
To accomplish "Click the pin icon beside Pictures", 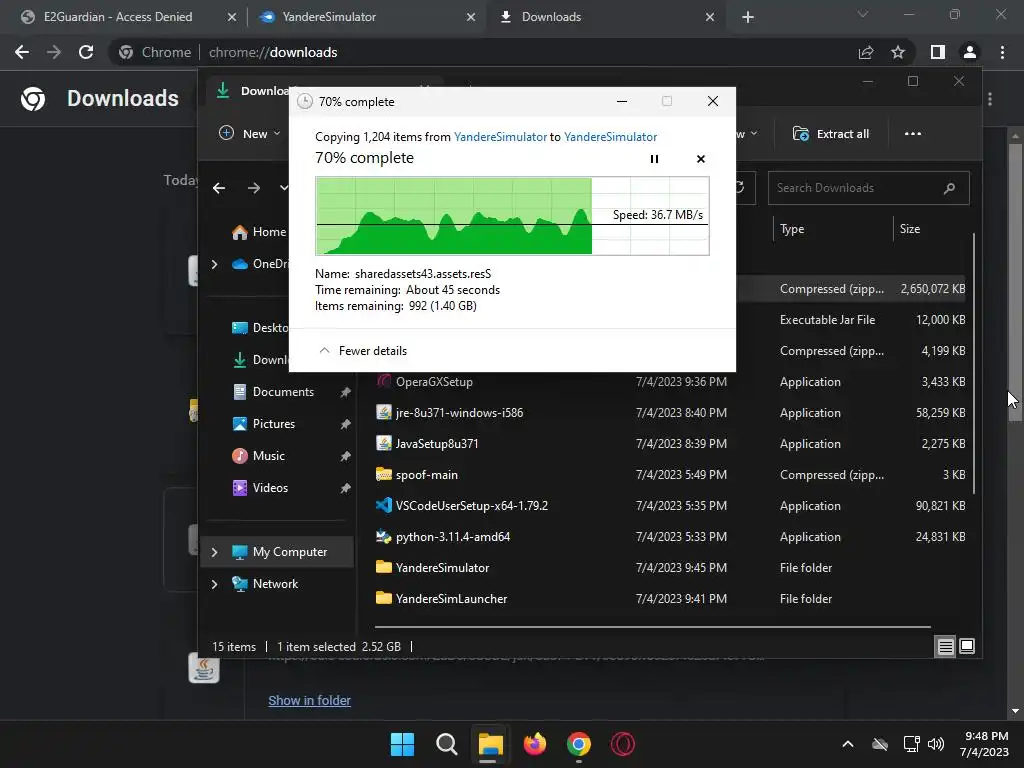I will click(345, 424).
